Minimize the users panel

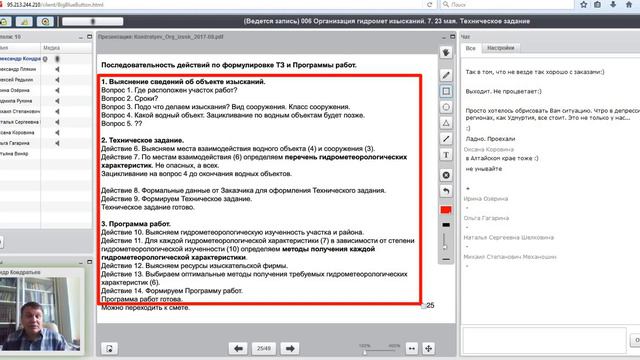(x=81, y=37)
